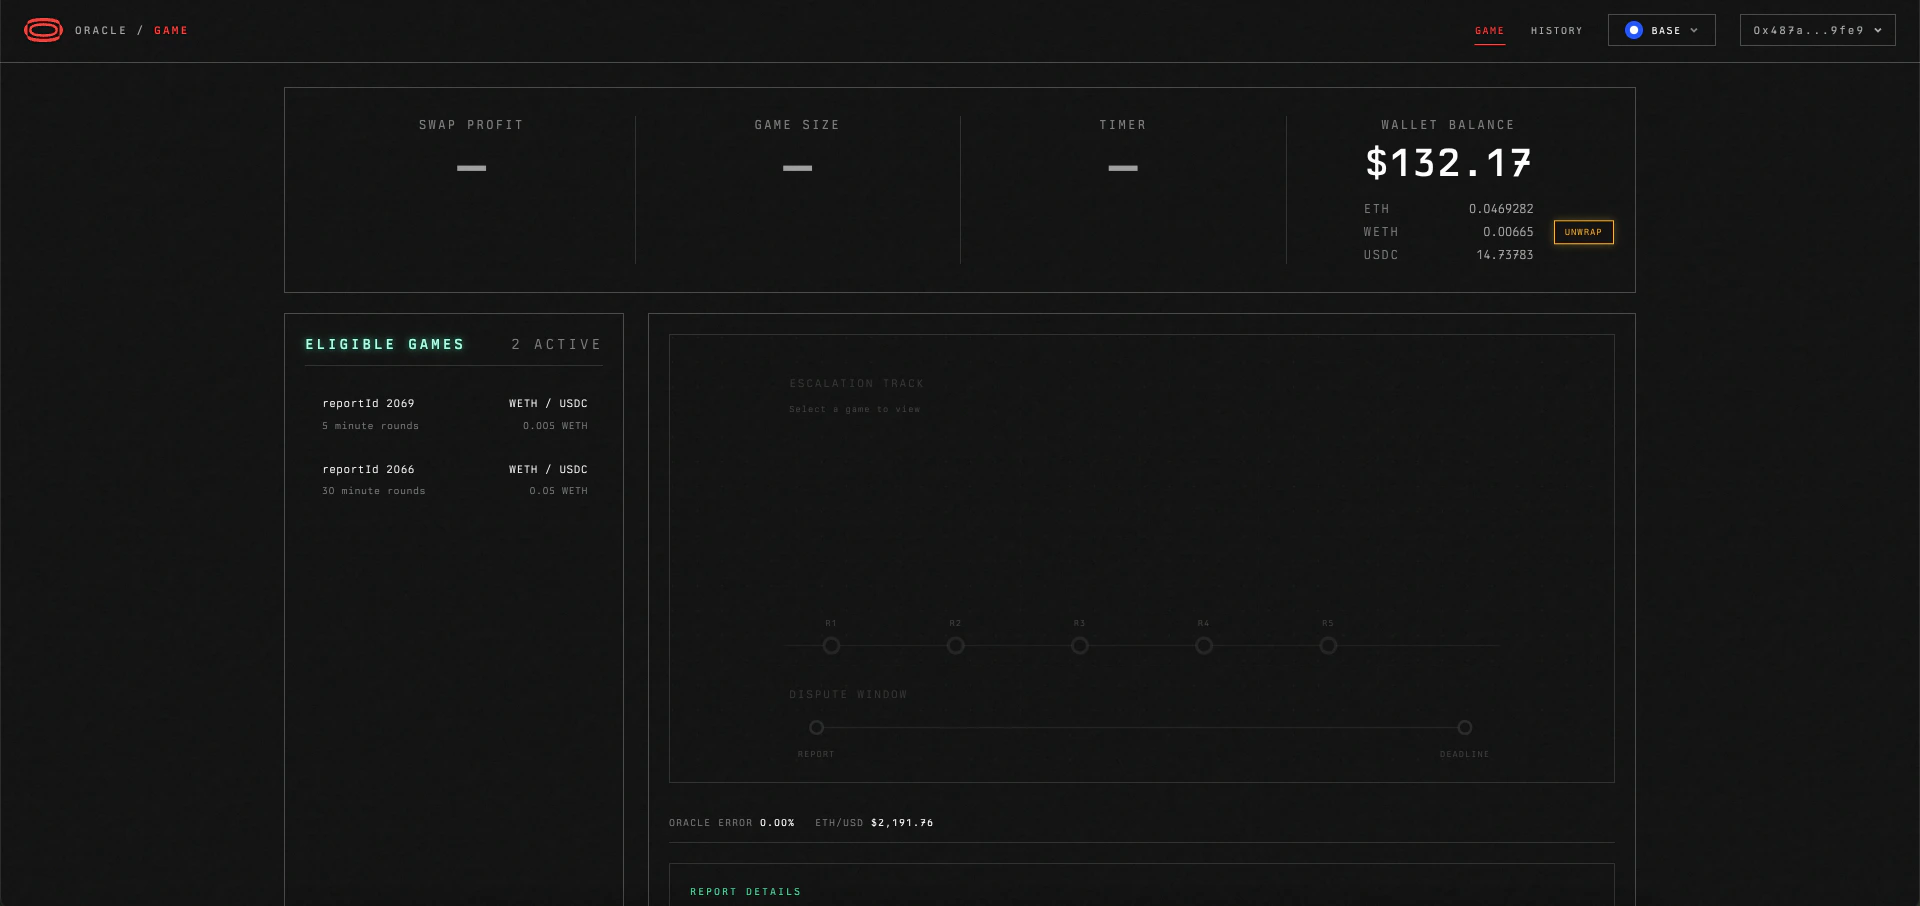Click the GAME SIZE label

tap(797, 125)
